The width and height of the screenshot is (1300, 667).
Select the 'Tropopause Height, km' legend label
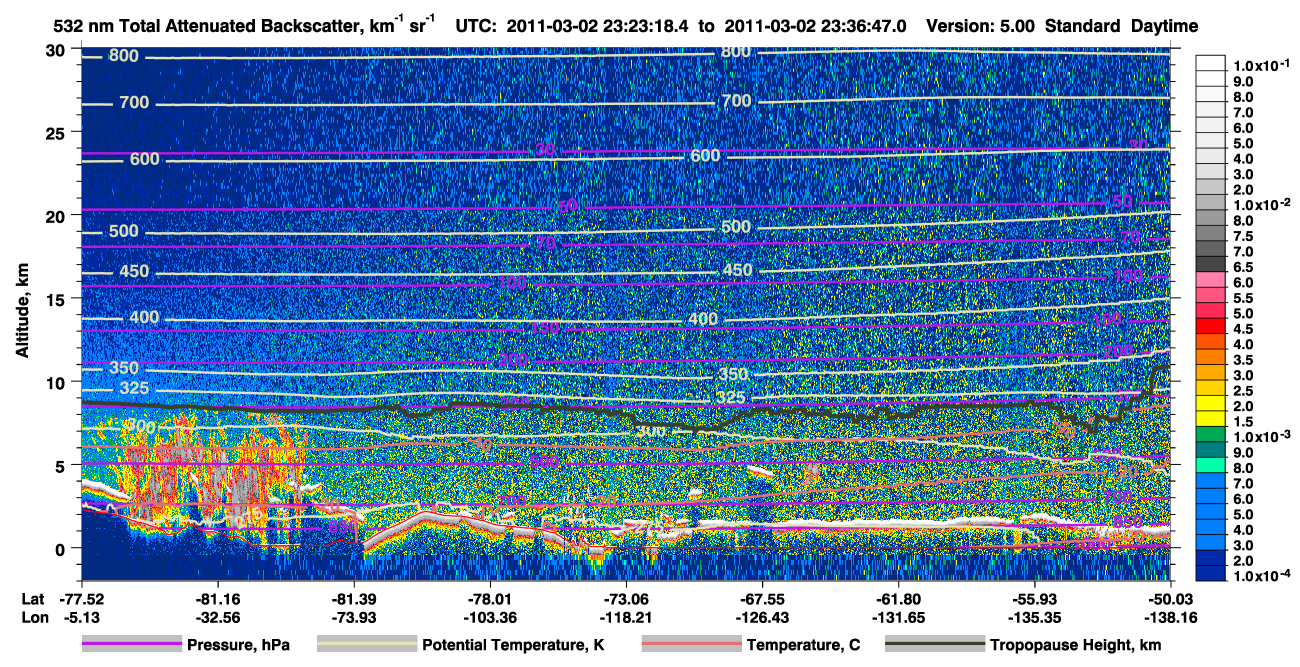point(1075,645)
